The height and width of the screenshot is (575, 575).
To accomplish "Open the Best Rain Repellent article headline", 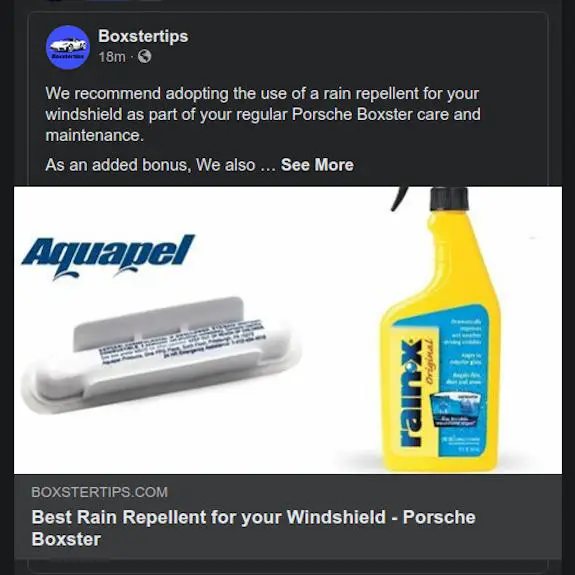I will point(253,528).
